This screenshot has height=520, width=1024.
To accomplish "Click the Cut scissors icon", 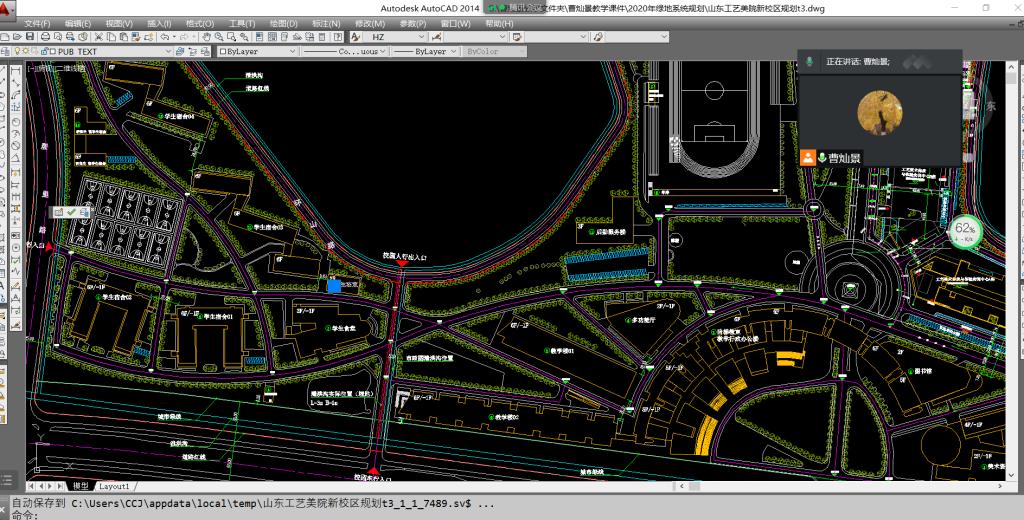I will (98, 37).
